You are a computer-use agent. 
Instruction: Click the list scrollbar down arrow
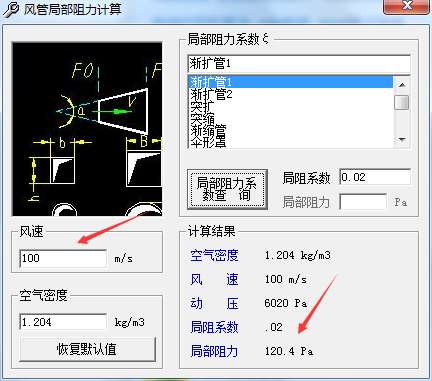tap(402, 140)
